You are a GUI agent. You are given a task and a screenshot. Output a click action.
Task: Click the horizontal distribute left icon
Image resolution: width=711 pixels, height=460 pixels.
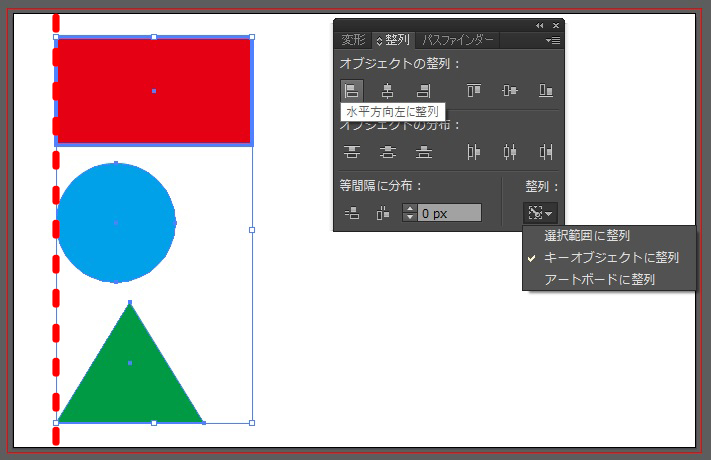pos(474,152)
